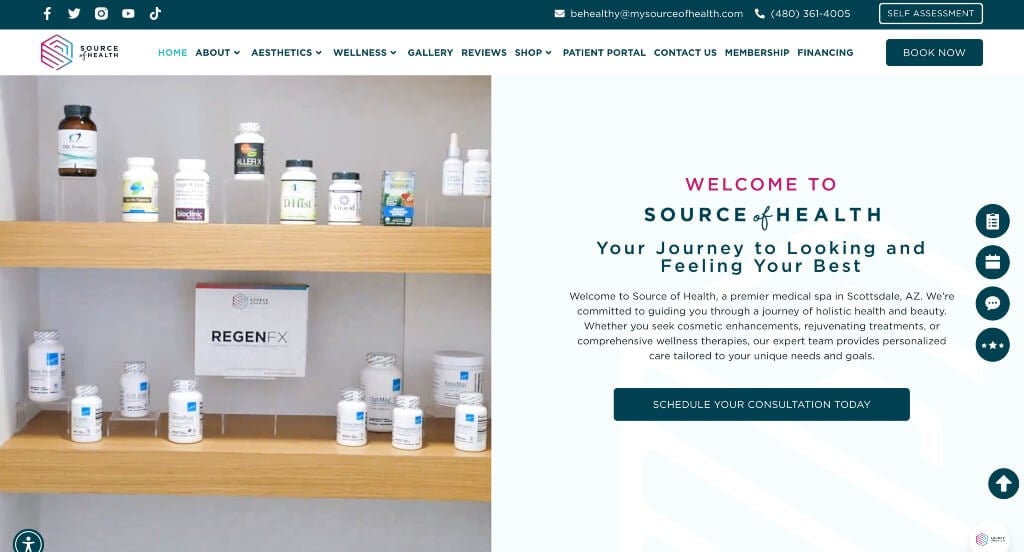Open the Facebook social icon
1024x552 pixels.
(47, 14)
